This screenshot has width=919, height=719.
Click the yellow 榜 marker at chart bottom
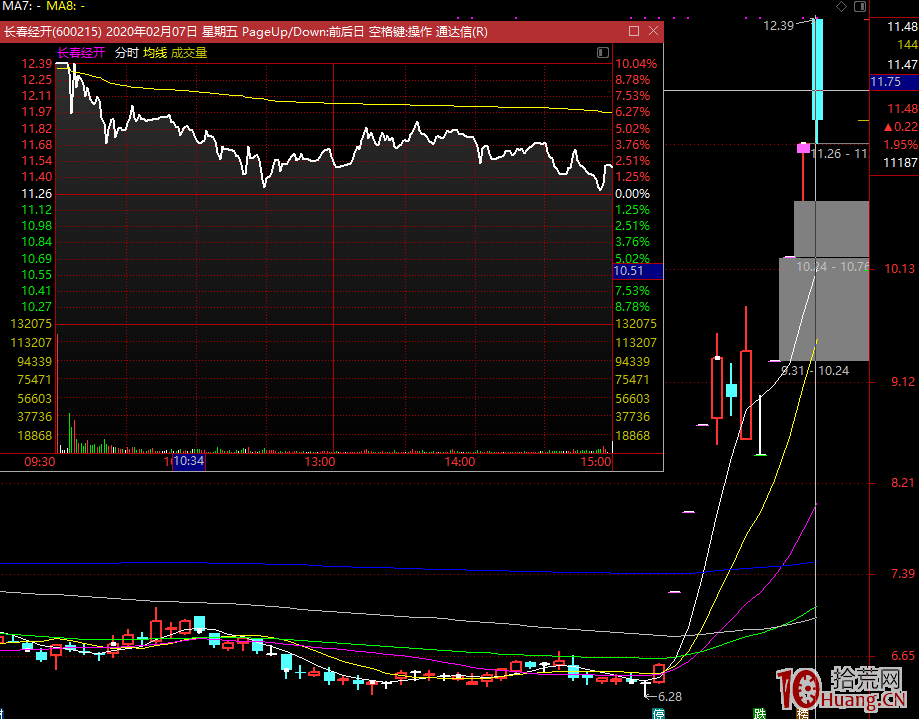tap(803, 713)
